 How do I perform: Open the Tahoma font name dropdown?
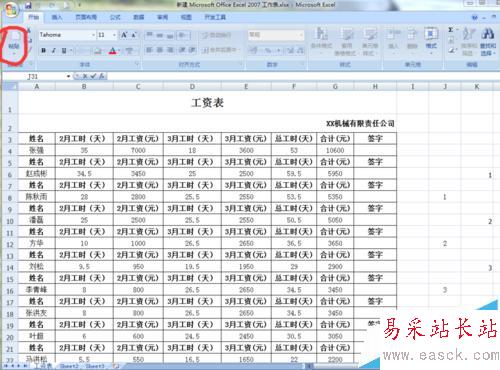pos(93,35)
